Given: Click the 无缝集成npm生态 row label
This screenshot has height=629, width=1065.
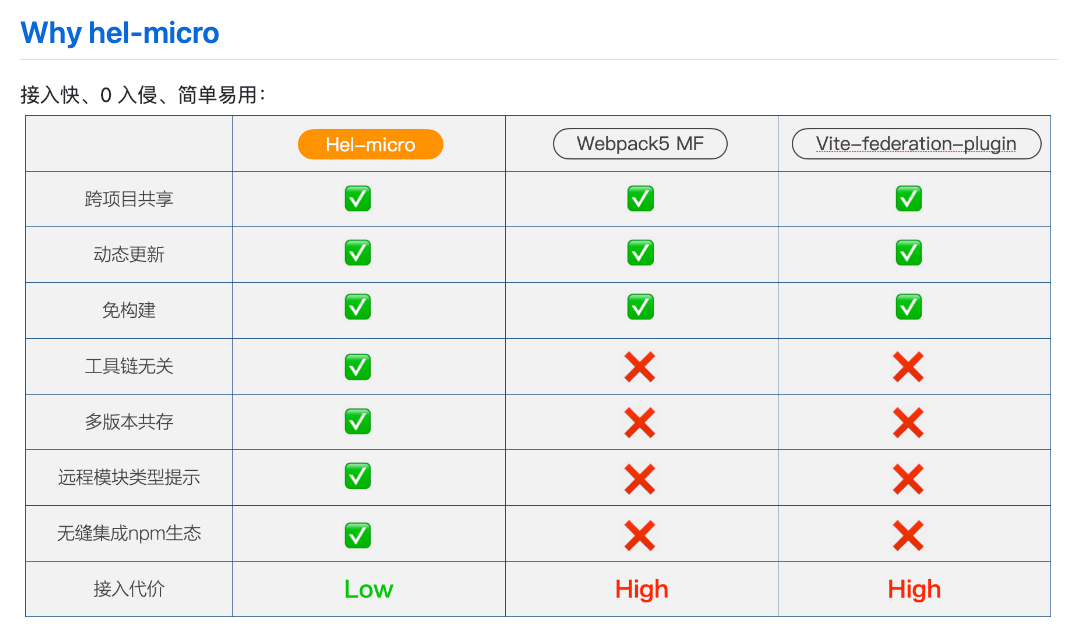Looking at the screenshot, I should pyautogui.click(x=129, y=533).
